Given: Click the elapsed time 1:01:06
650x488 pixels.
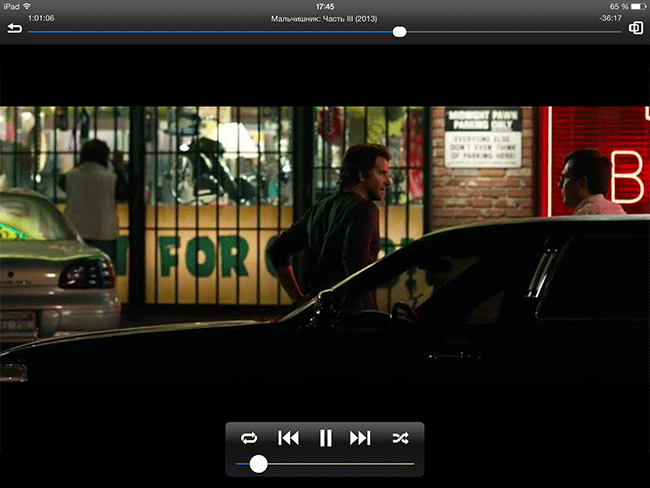Looking at the screenshot, I should point(41,18).
